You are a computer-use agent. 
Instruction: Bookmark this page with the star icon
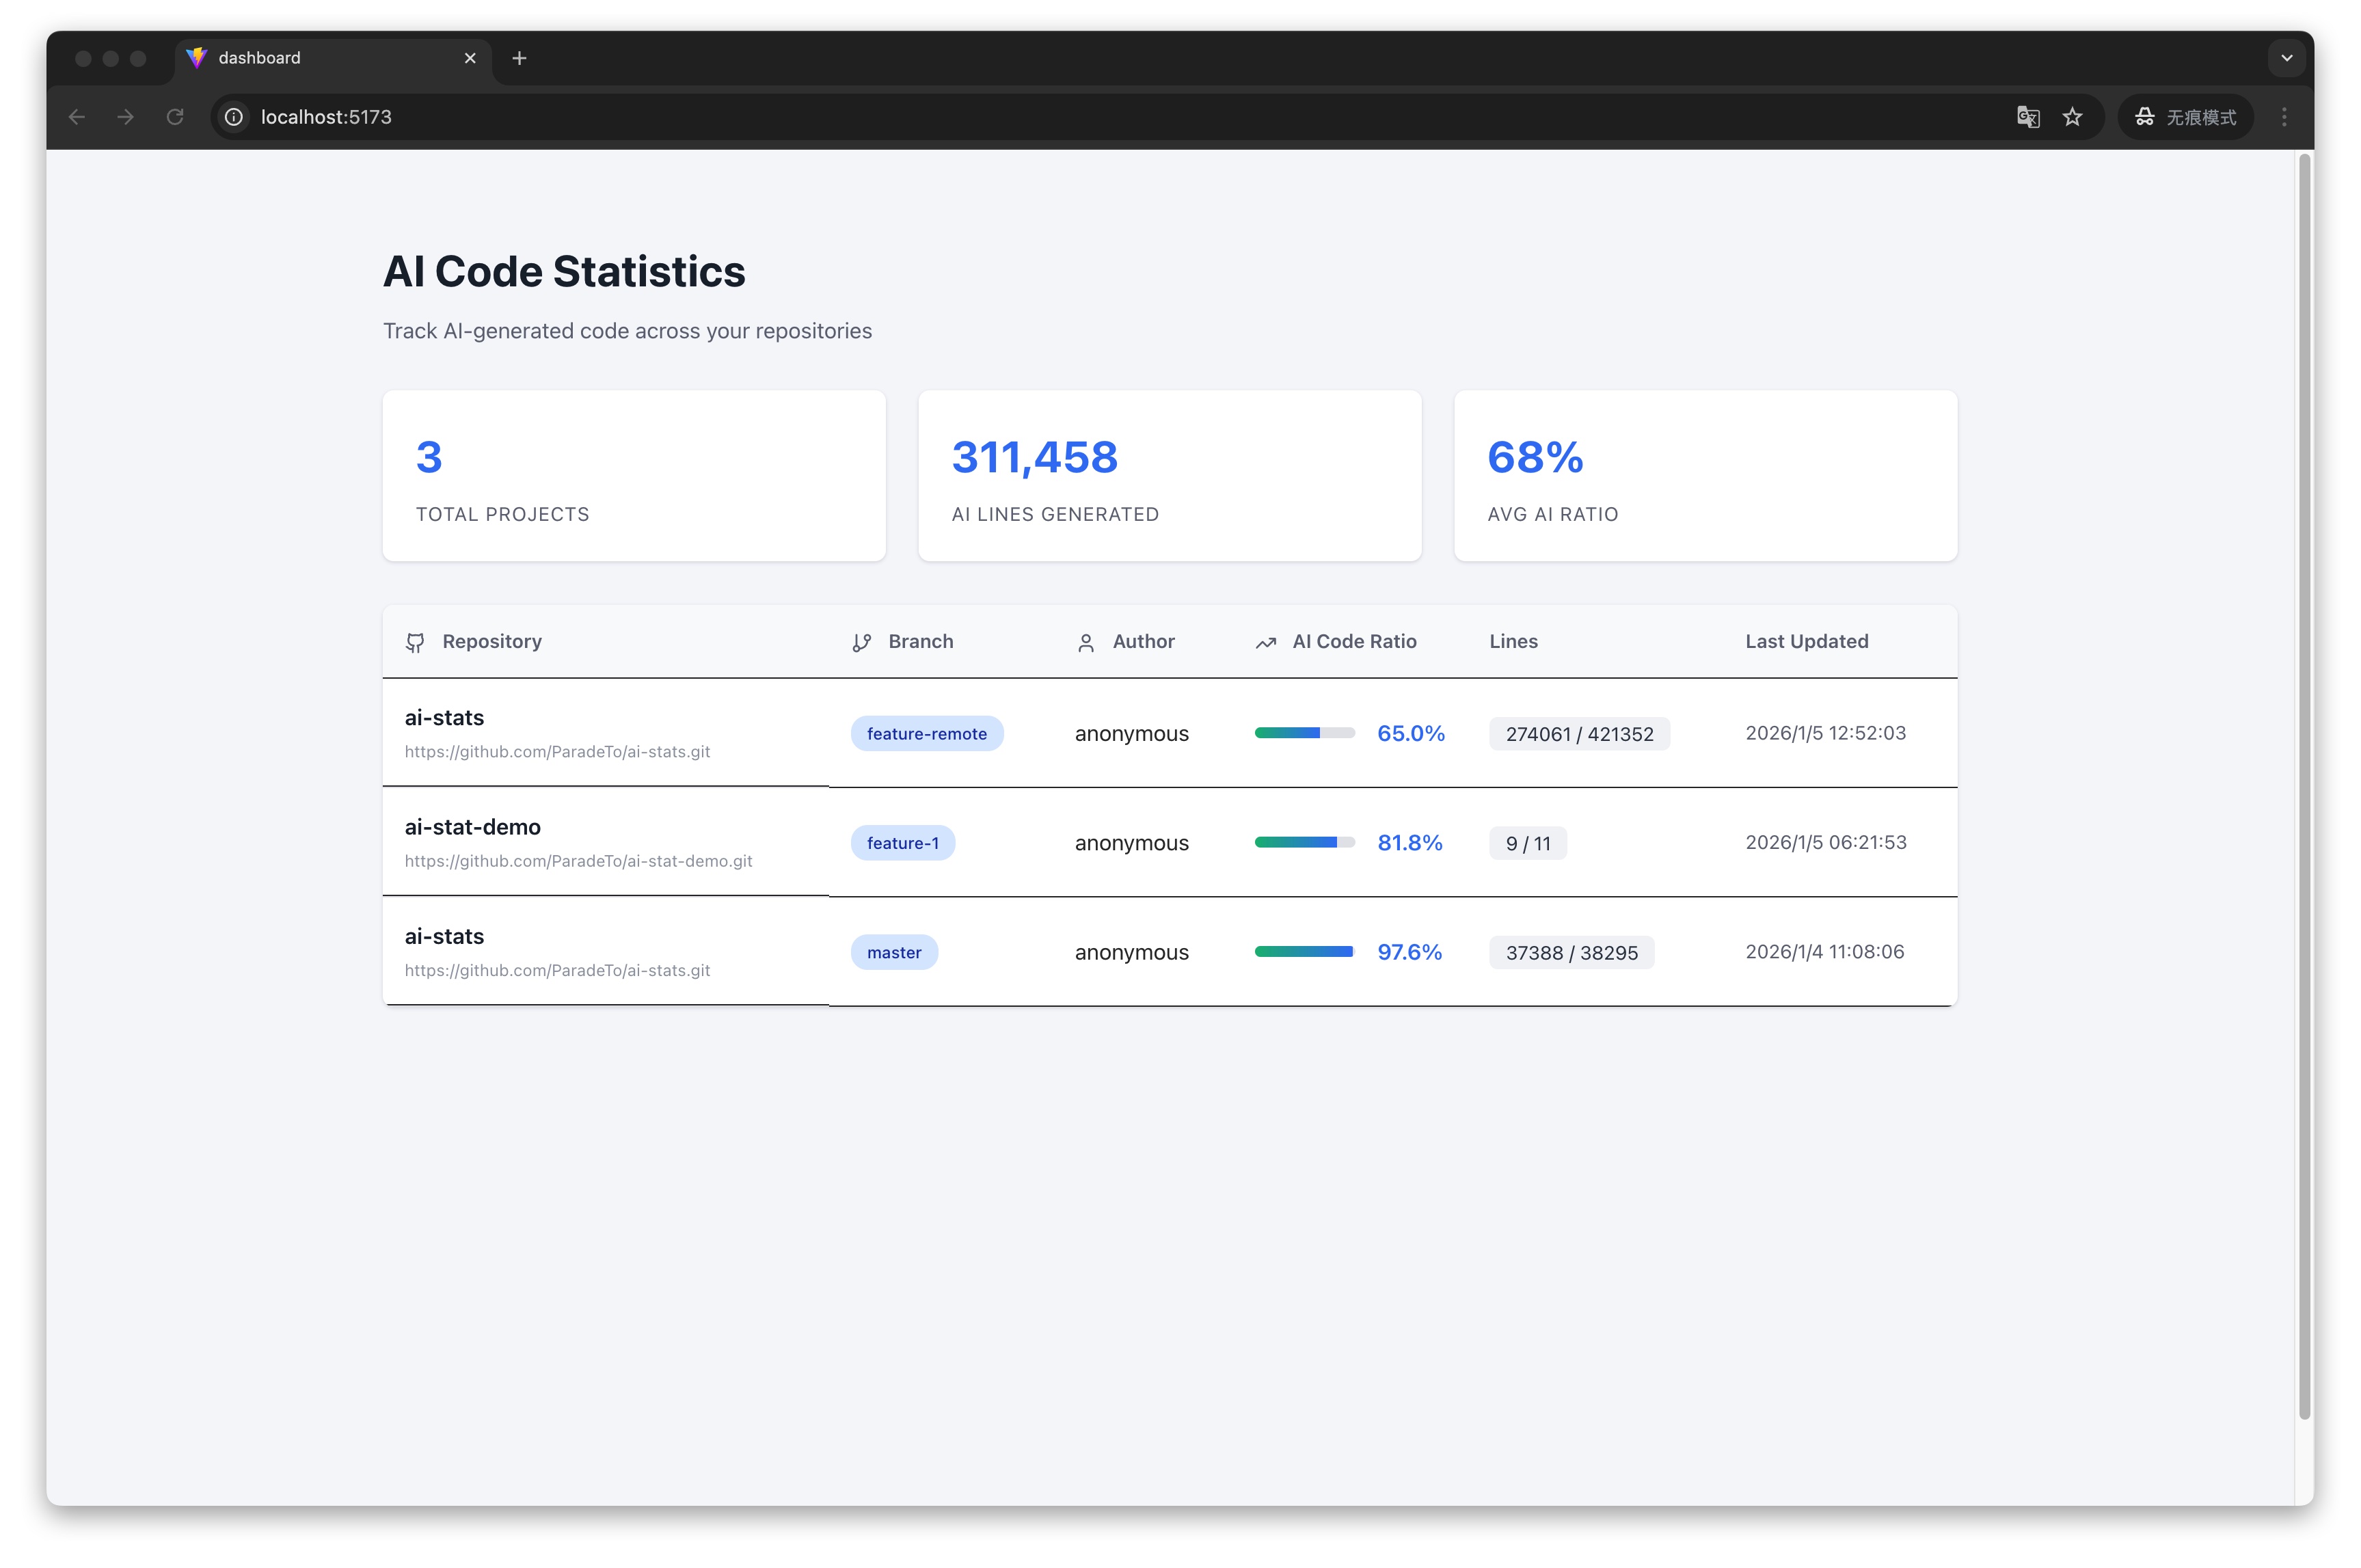tap(2072, 117)
